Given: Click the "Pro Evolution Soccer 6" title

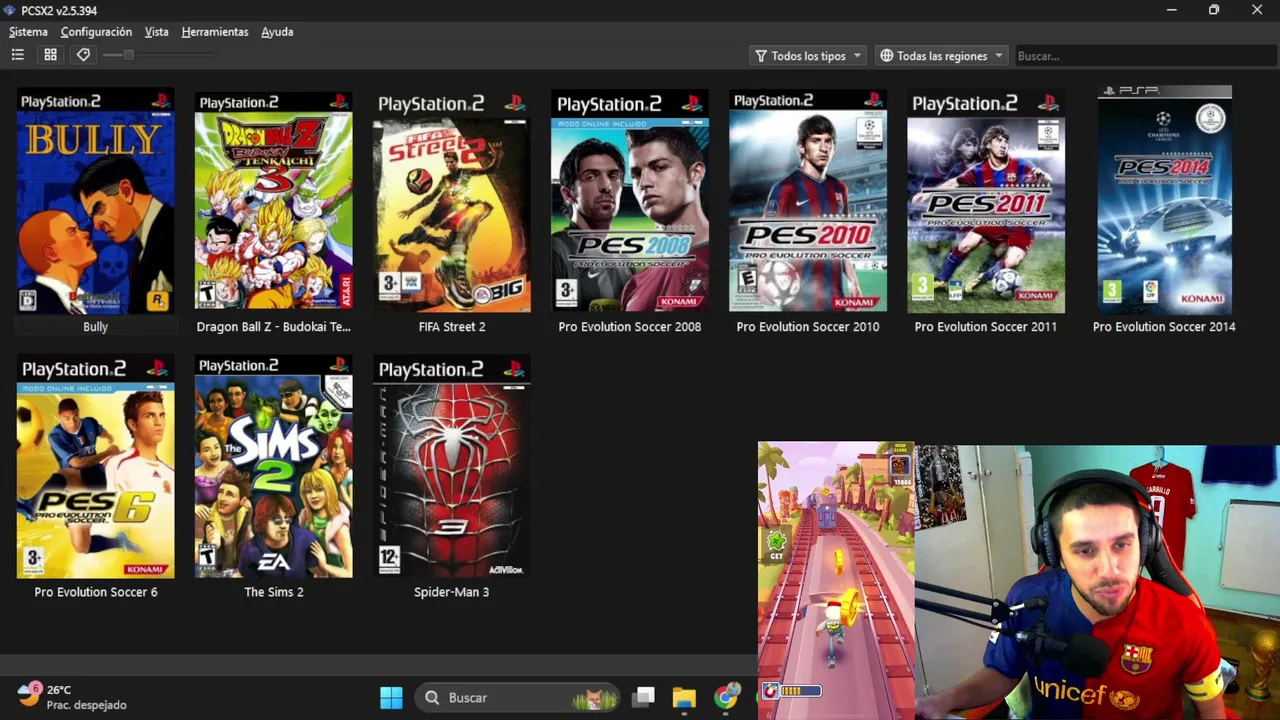Looking at the screenshot, I should pos(95,592).
